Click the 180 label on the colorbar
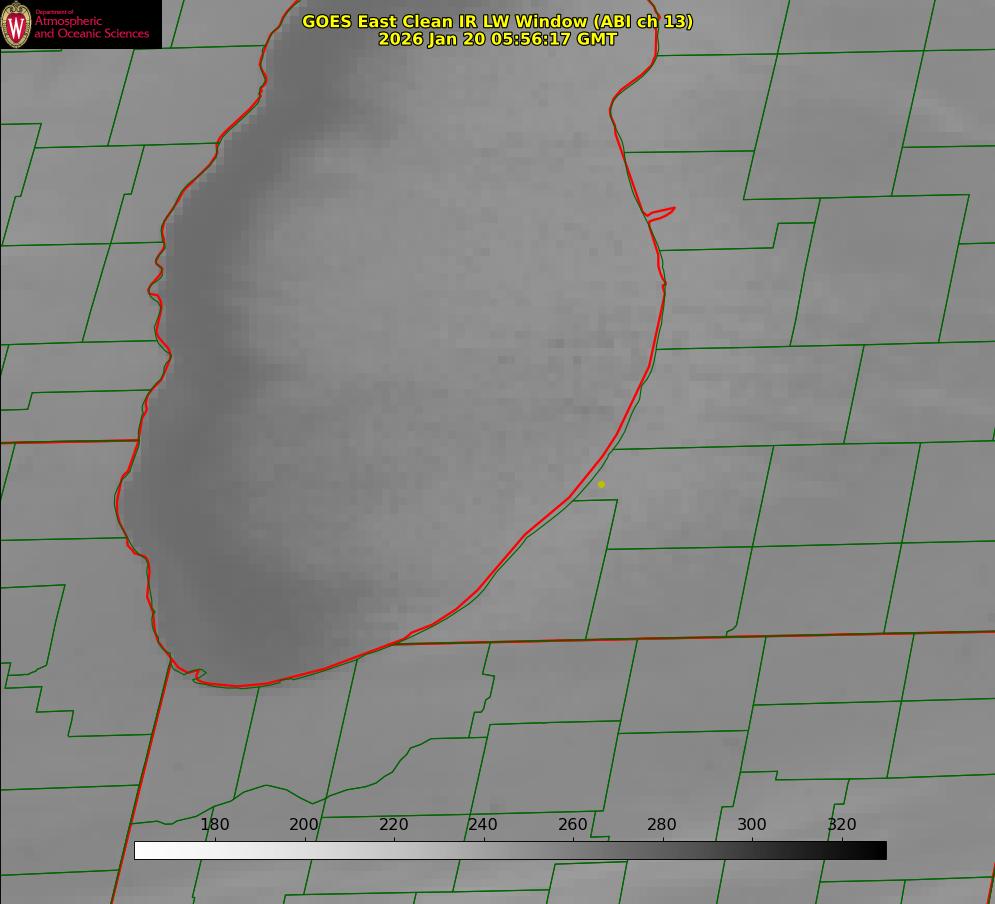Viewport: 995px width, 904px height. pos(215,825)
